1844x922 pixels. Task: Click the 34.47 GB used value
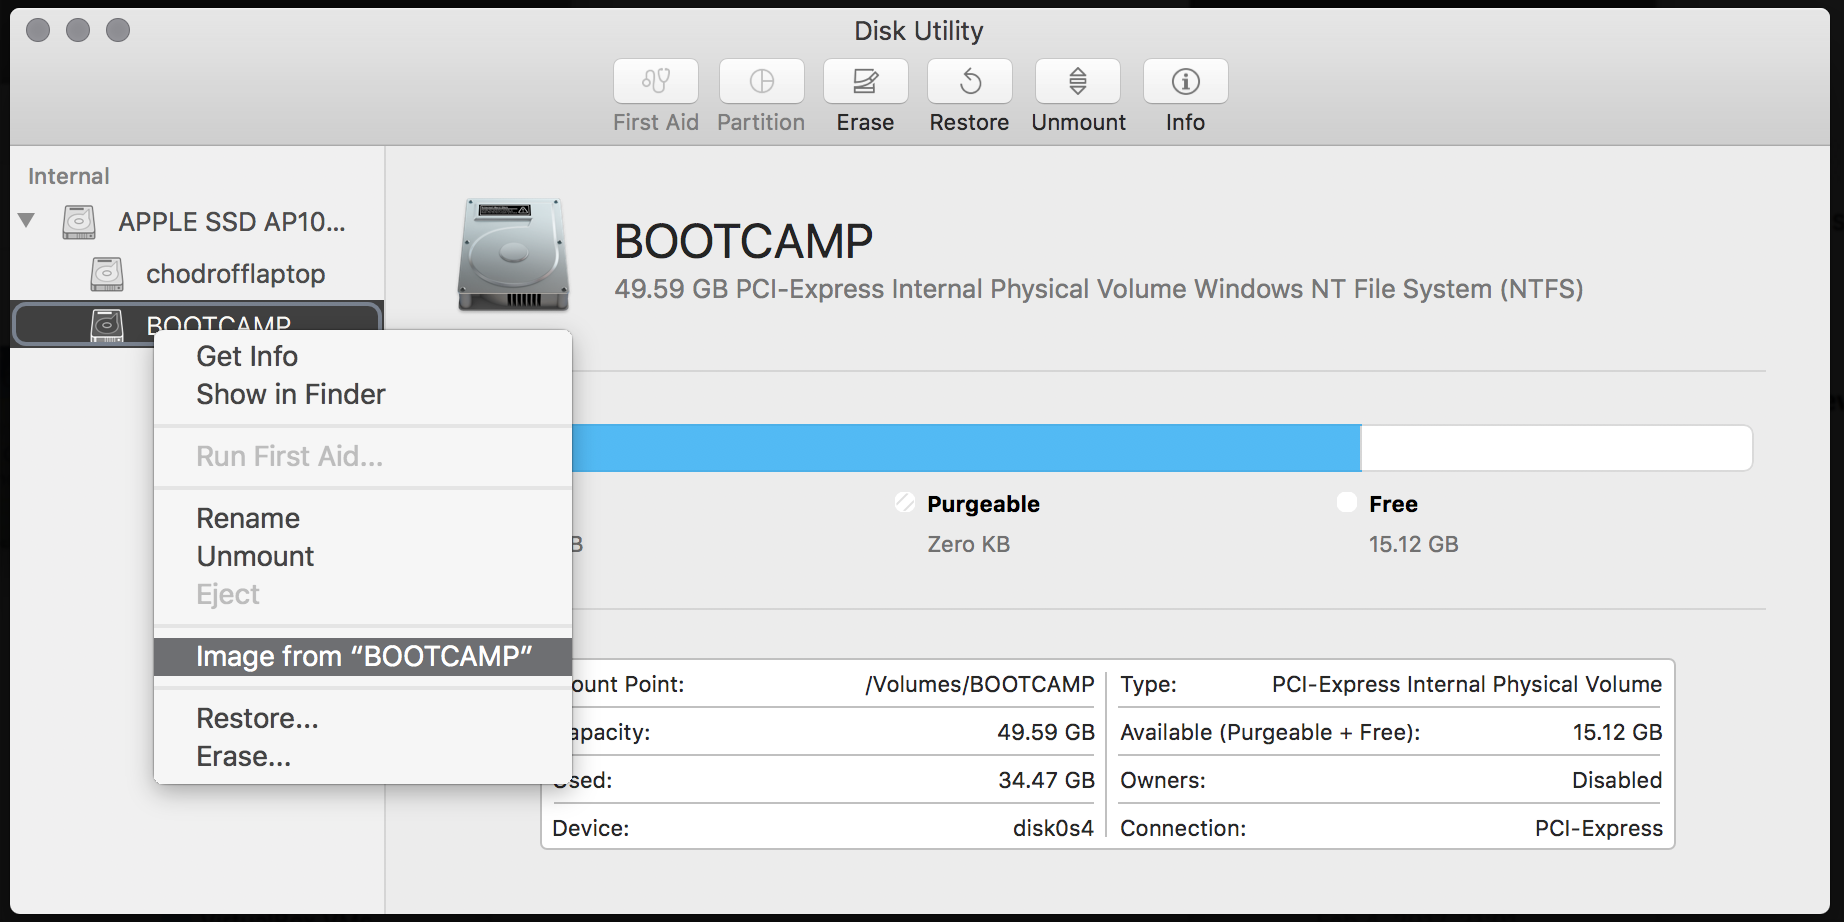coord(1046,780)
